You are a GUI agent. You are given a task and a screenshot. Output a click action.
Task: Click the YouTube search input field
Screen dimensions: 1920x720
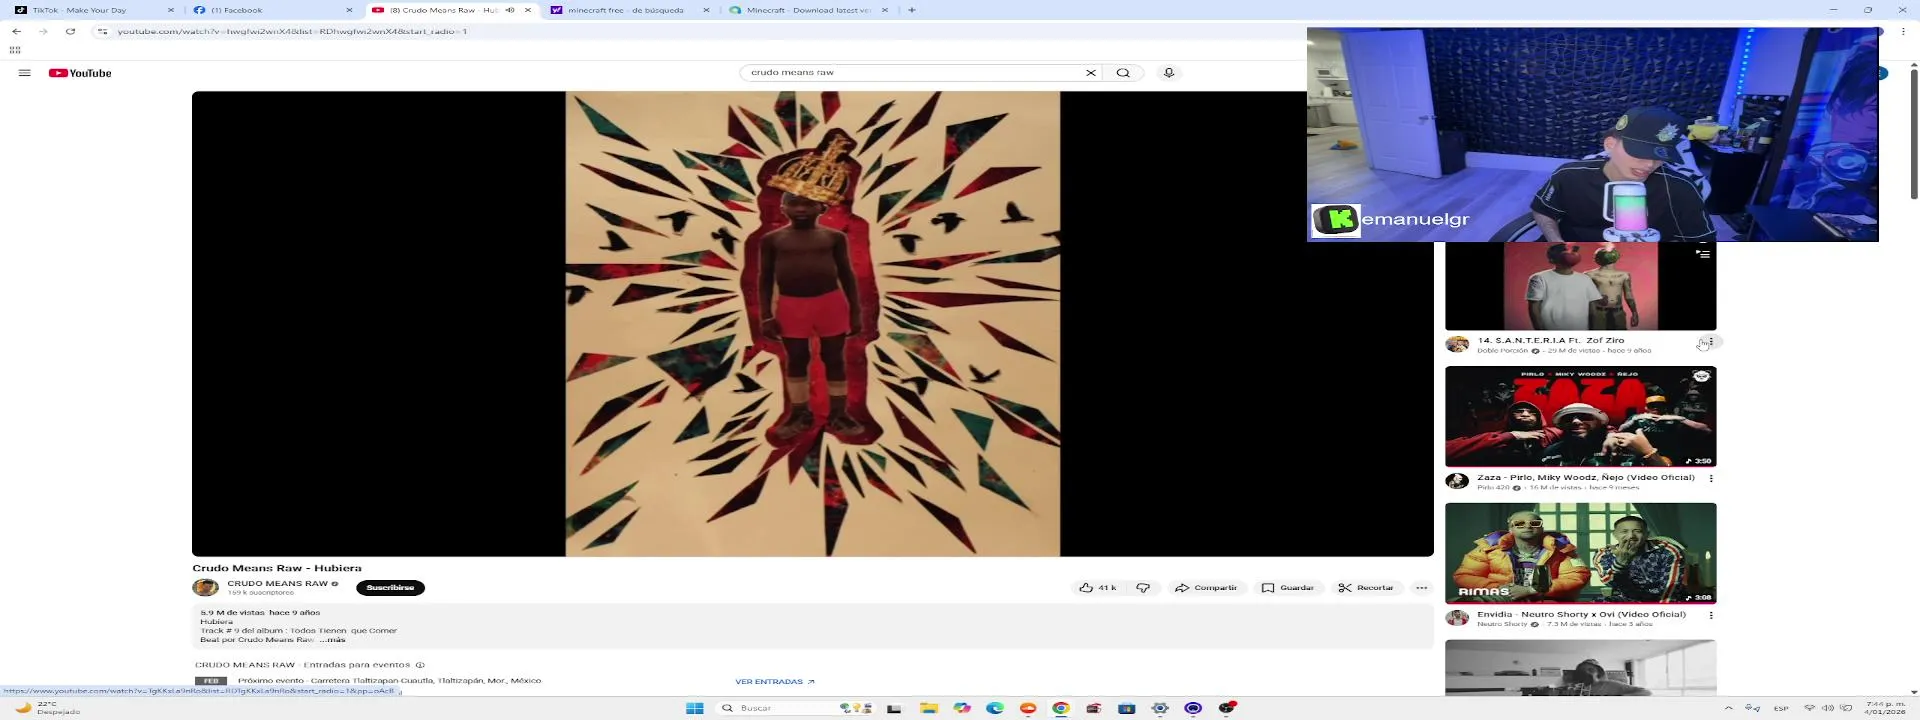point(915,72)
